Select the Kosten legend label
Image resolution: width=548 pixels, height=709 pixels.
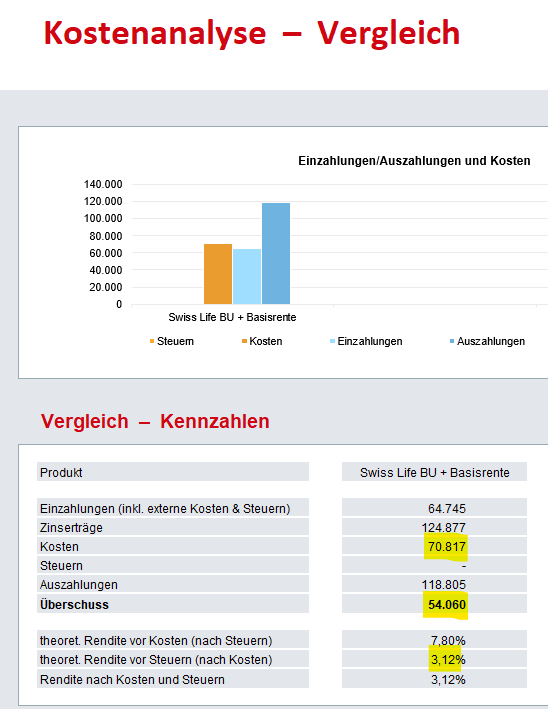coord(266,341)
